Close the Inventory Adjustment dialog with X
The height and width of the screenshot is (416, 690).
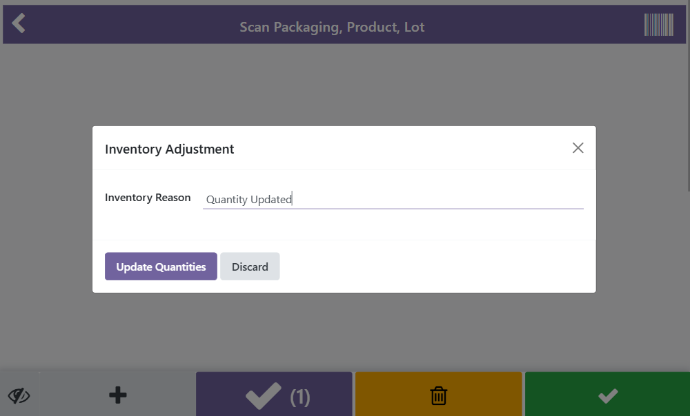tap(577, 148)
